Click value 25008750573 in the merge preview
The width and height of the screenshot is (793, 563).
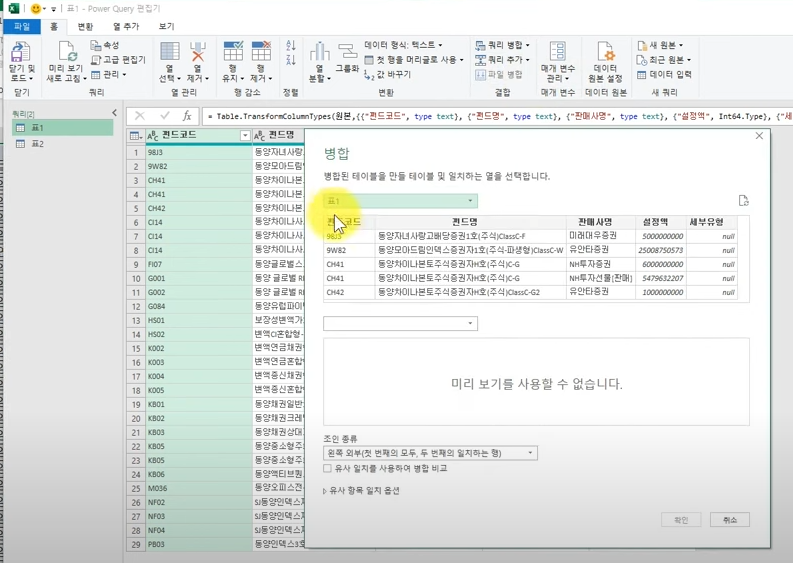(660, 250)
